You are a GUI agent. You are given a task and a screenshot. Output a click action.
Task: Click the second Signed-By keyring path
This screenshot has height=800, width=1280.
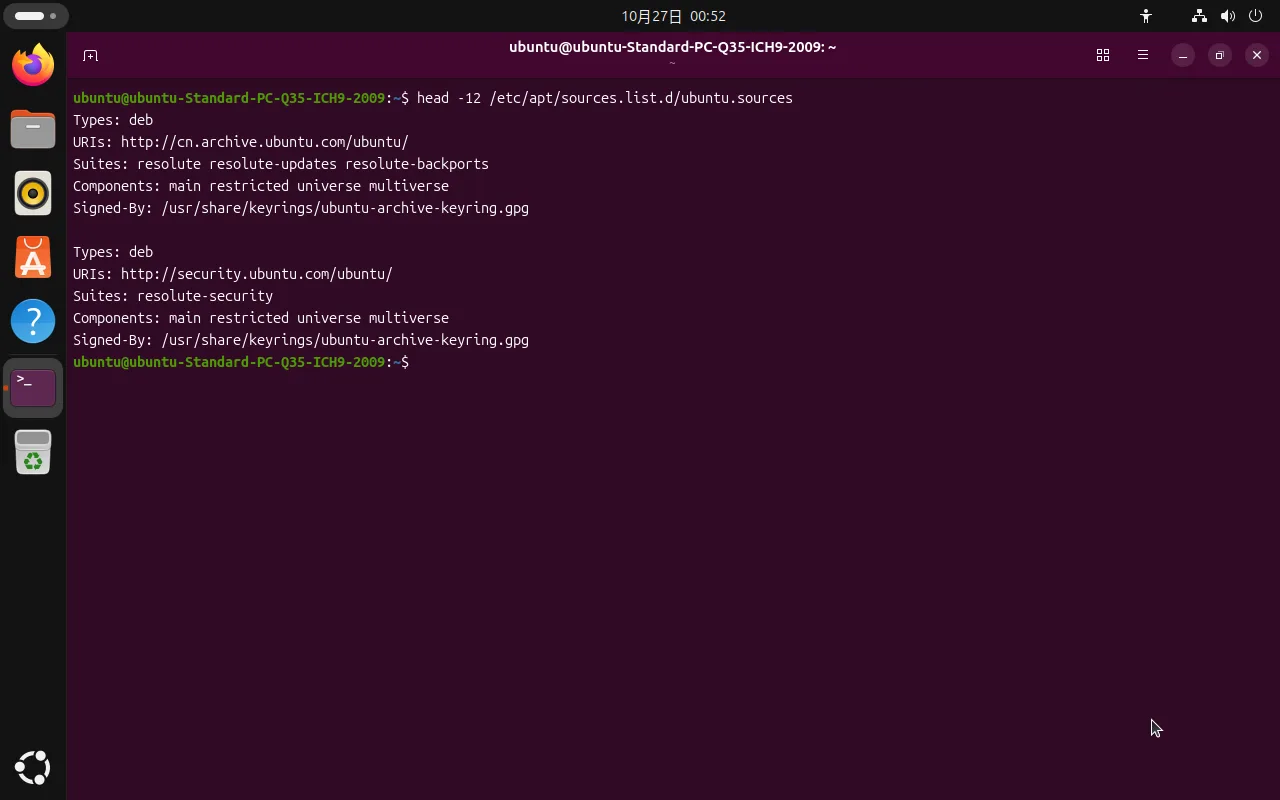(345, 340)
